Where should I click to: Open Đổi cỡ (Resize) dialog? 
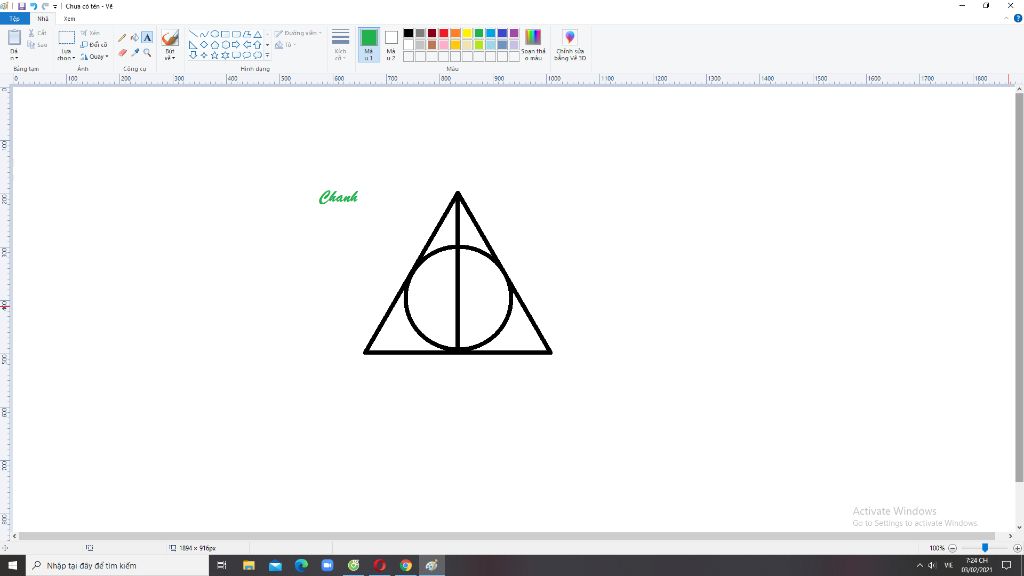93,44
